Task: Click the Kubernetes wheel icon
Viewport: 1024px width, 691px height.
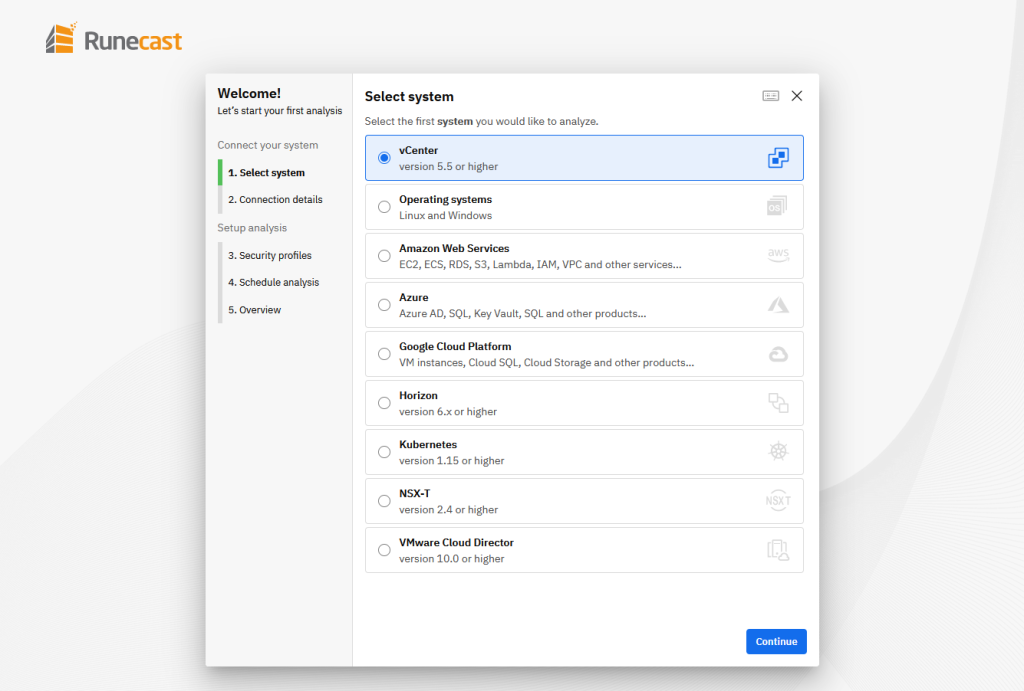Action: point(778,451)
